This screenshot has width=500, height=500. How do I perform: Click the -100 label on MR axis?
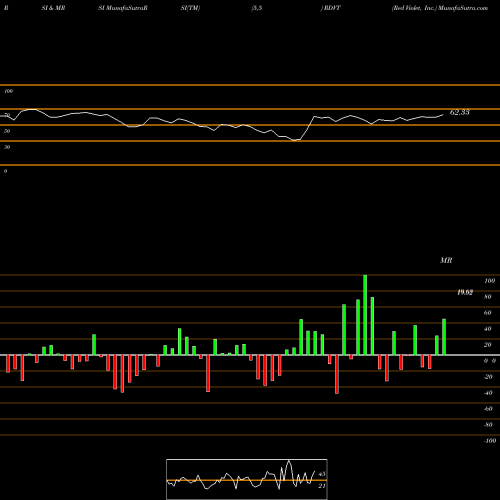(x=490, y=441)
